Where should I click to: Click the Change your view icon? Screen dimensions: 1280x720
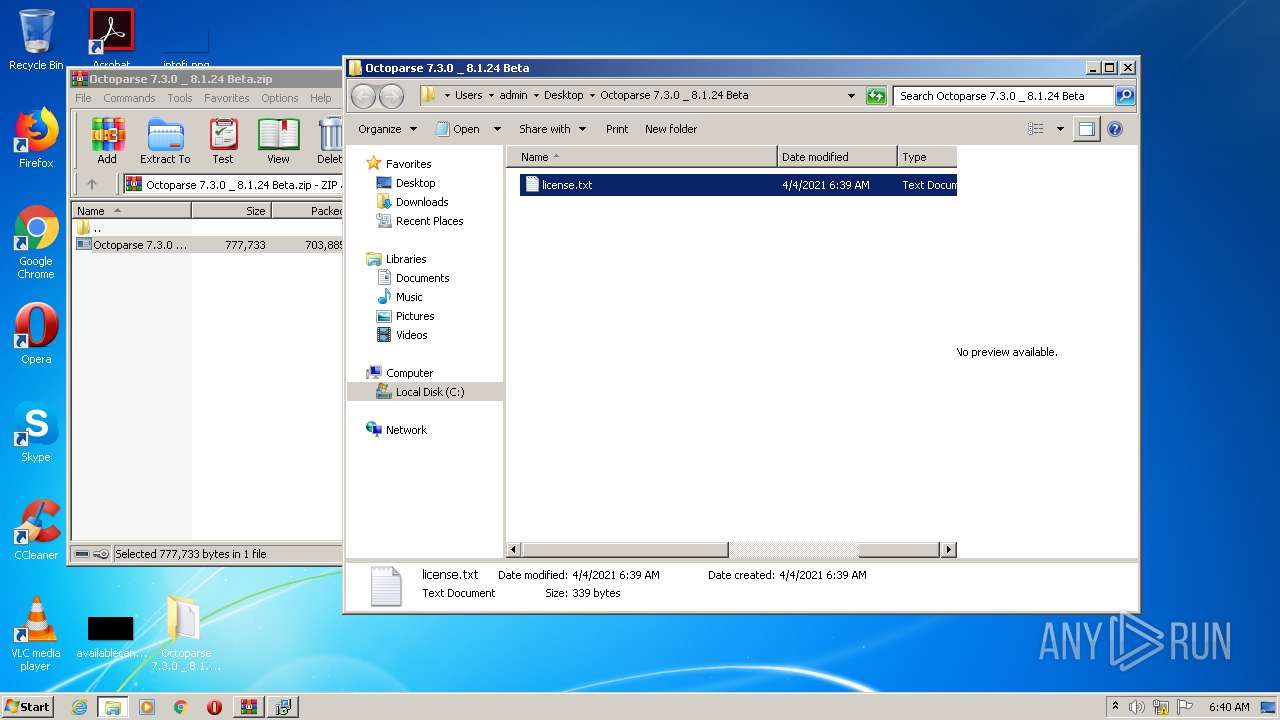(1036, 129)
